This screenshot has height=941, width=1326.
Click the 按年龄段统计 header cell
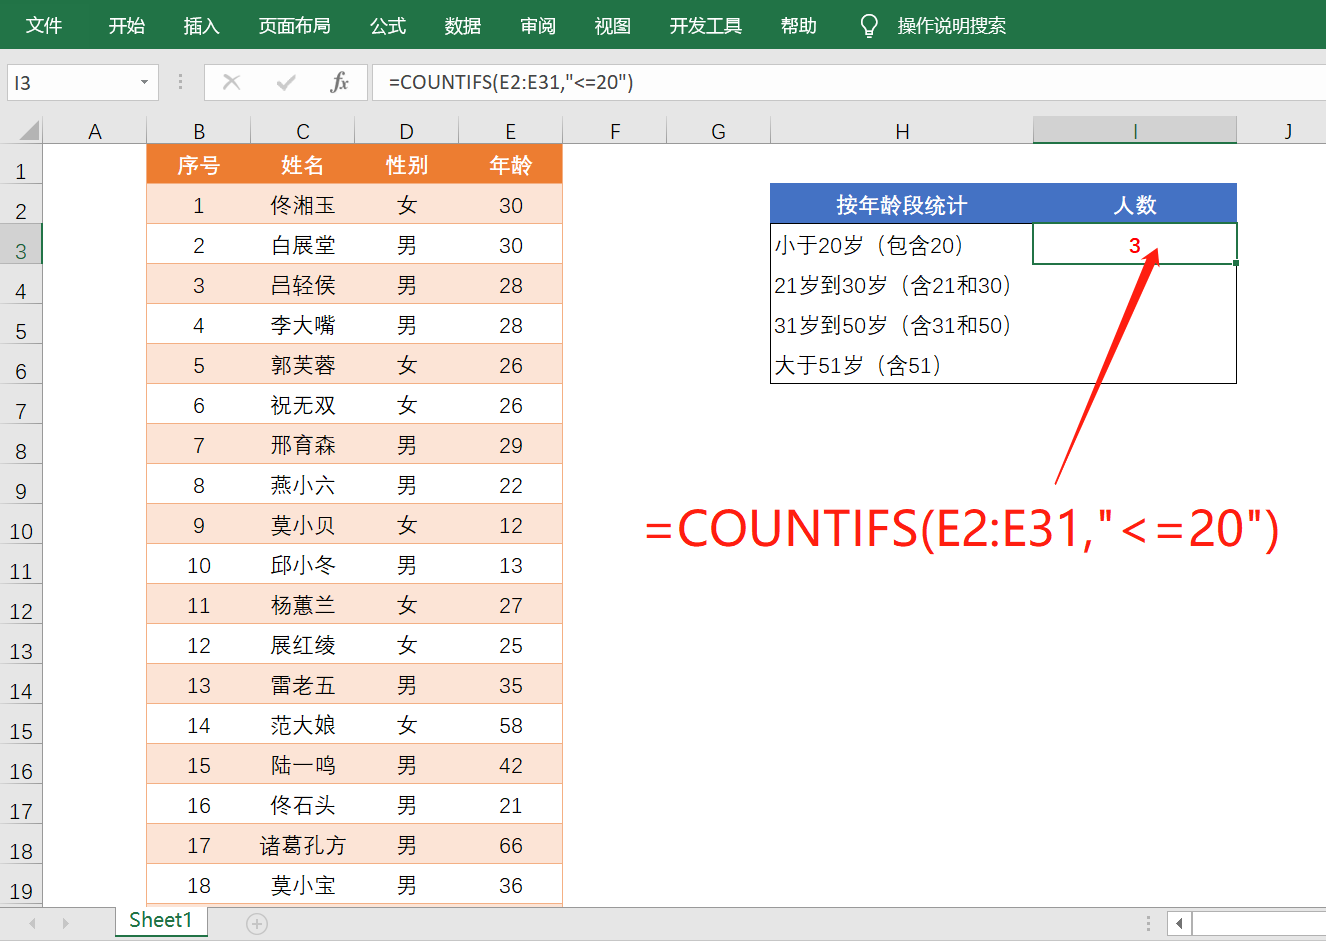click(902, 204)
